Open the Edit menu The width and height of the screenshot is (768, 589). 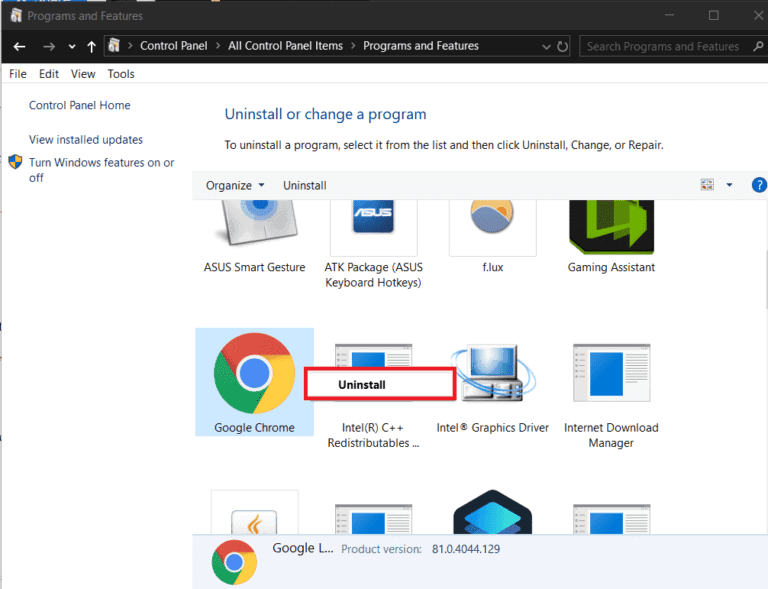(x=48, y=74)
